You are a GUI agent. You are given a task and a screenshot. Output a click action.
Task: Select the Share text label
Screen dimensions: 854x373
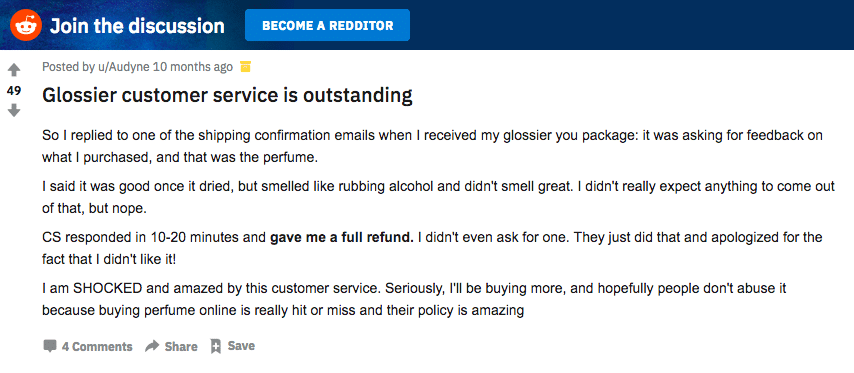click(181, 346)
